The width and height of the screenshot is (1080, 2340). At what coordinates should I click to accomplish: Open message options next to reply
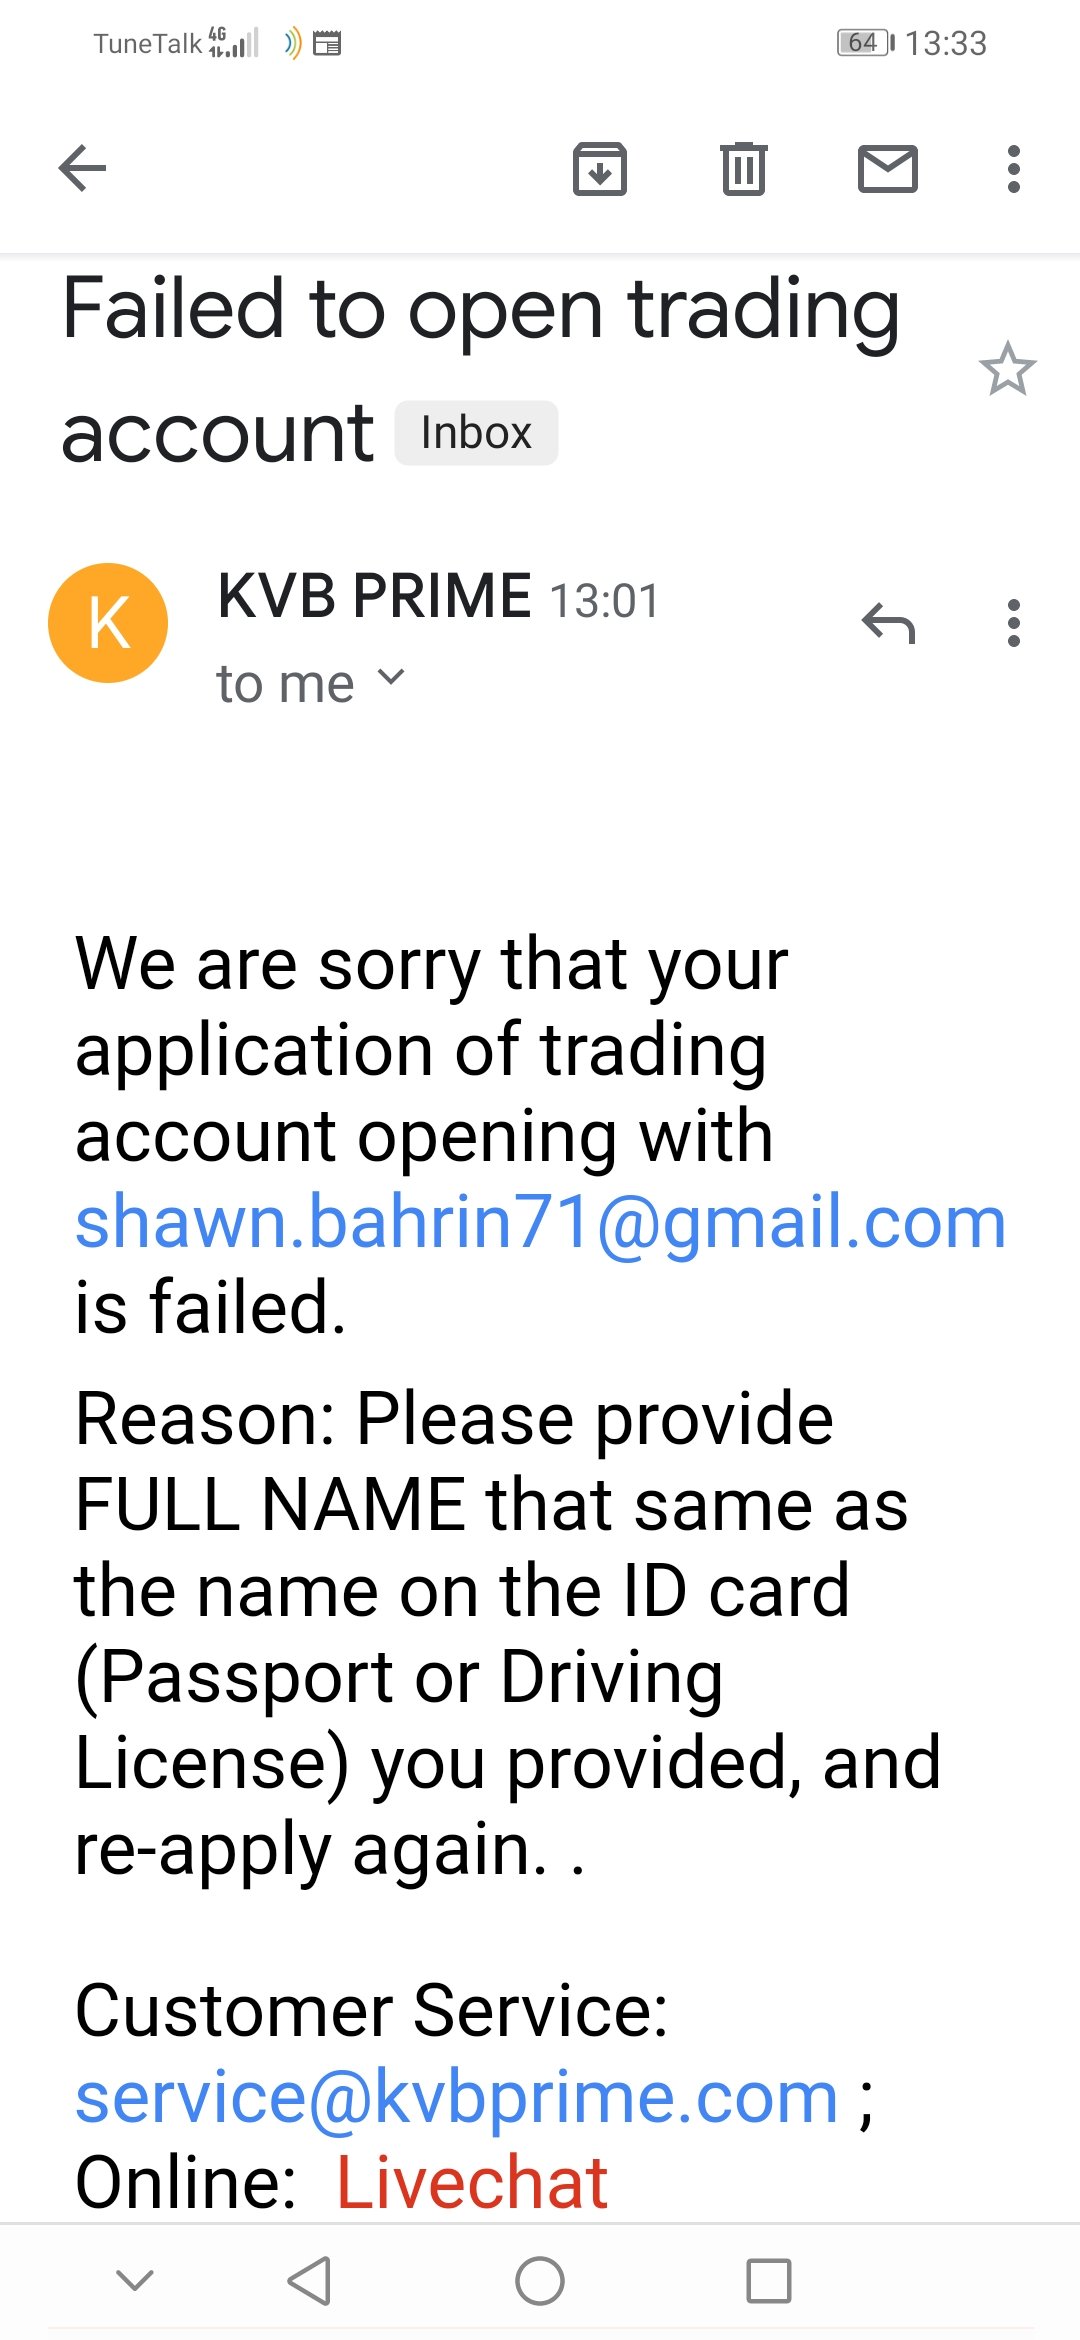click(x=1013, y=623)
